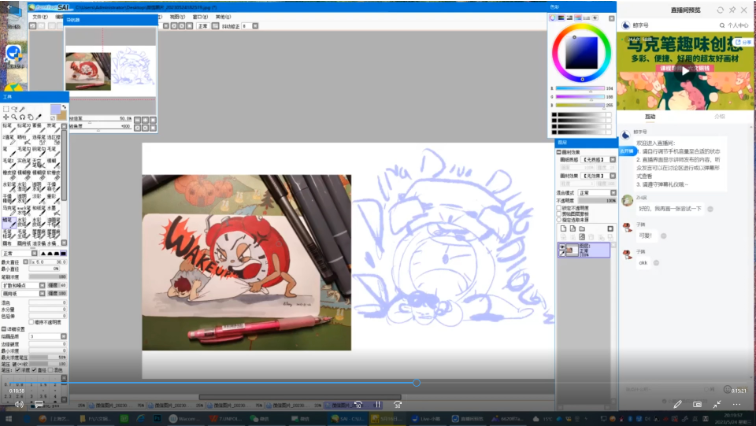This screenshot has width=756, height=426.
Task: Hide the layer with the eye icon
Action: coord(562,247)
